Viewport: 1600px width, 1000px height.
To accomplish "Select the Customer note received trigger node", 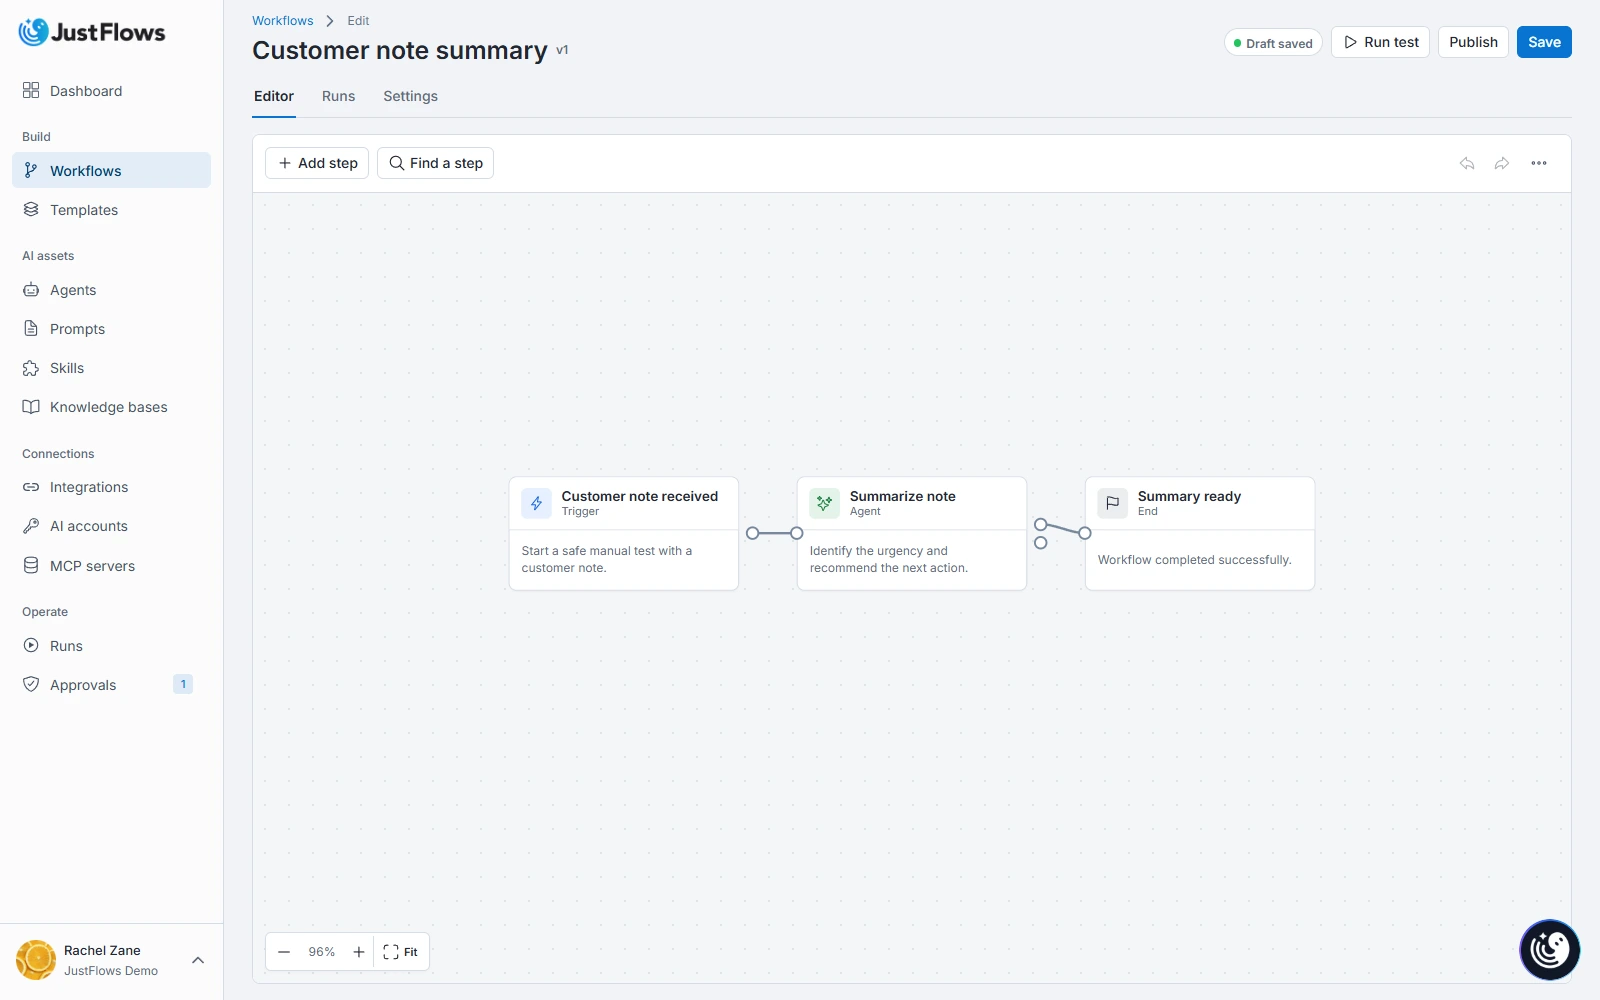I will click(624, 534).
